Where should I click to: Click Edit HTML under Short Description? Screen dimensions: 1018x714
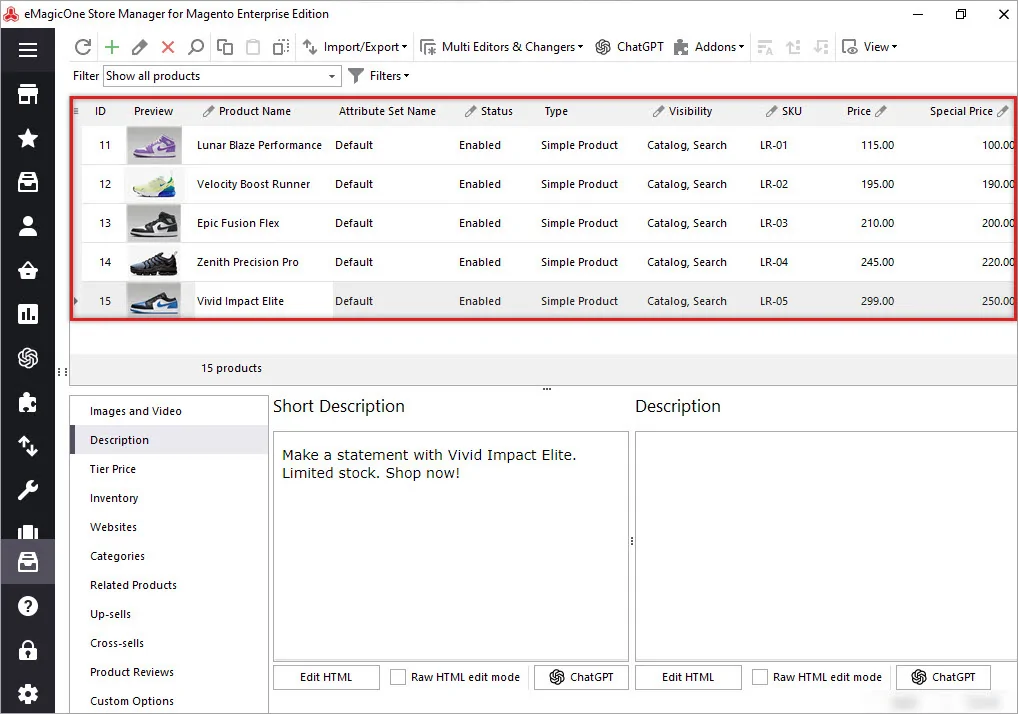(326, 677)
